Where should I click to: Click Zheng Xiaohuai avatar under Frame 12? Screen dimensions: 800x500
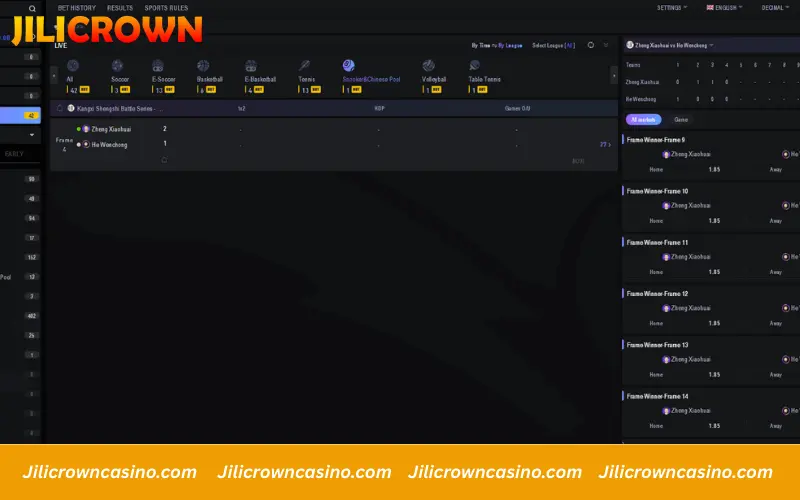pyautogui.click(x=666, y=308)
